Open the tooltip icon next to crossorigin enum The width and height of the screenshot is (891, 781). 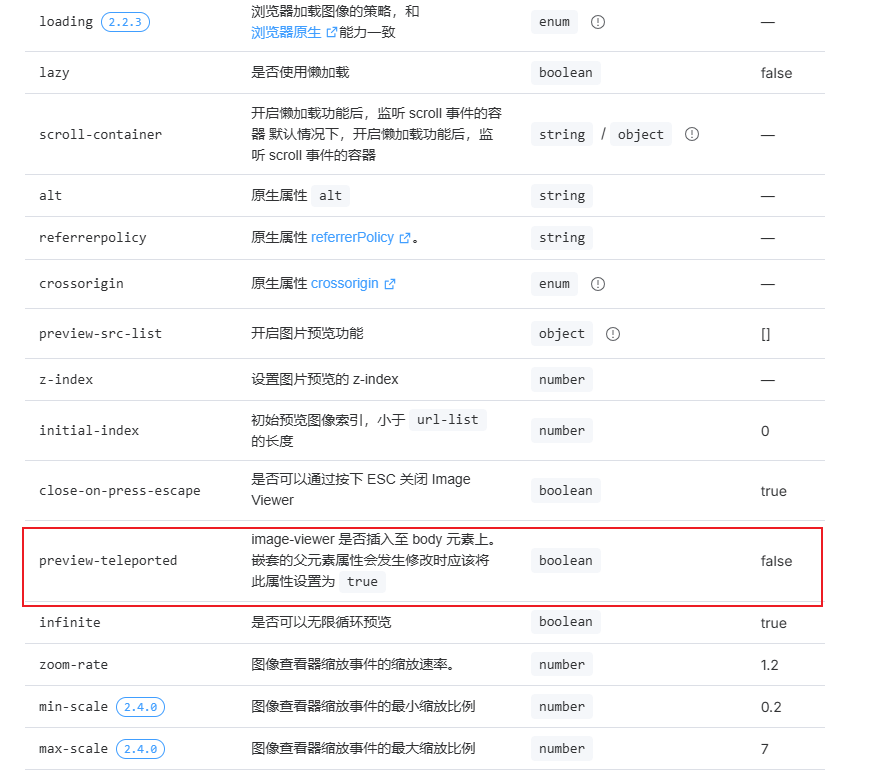tap(597, 284)
